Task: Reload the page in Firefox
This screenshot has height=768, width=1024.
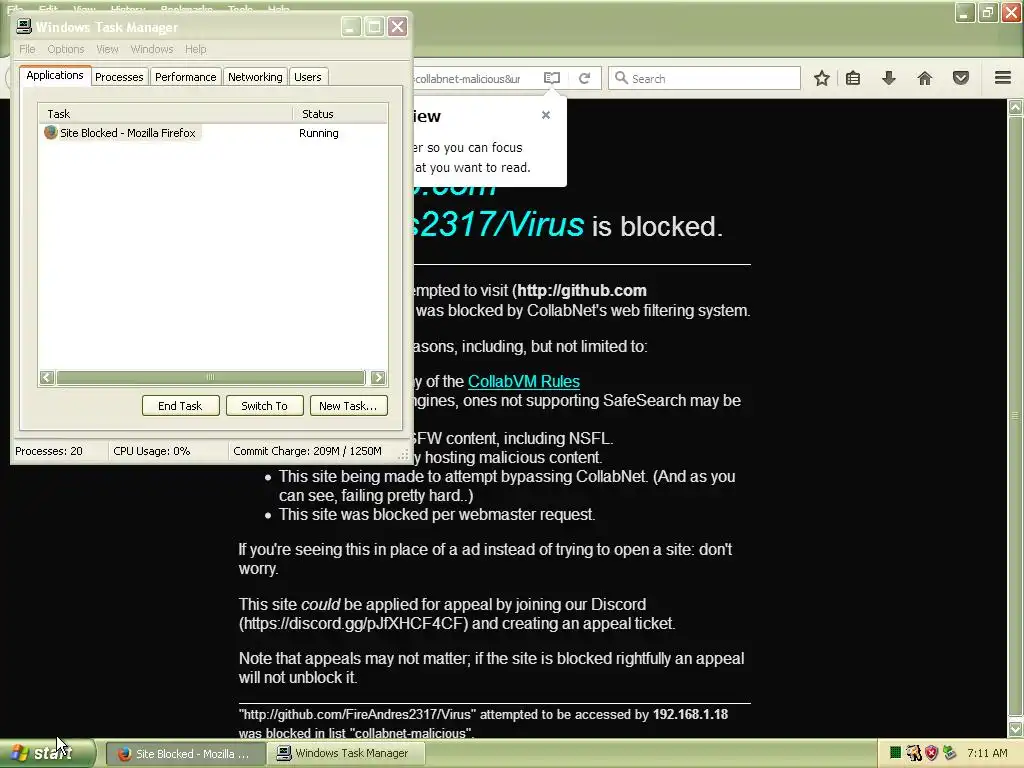Action: tap(584, 78)
